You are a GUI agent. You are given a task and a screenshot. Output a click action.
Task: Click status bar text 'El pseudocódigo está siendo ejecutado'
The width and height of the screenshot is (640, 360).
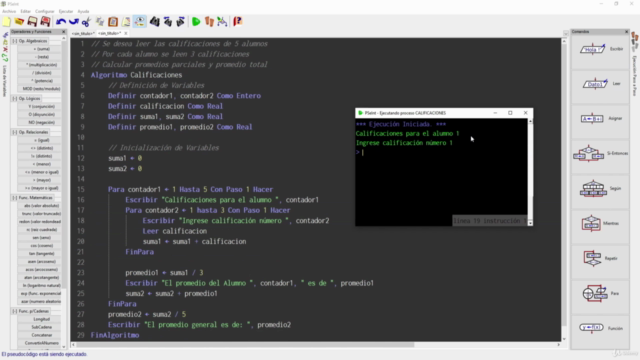click(44, 354)
